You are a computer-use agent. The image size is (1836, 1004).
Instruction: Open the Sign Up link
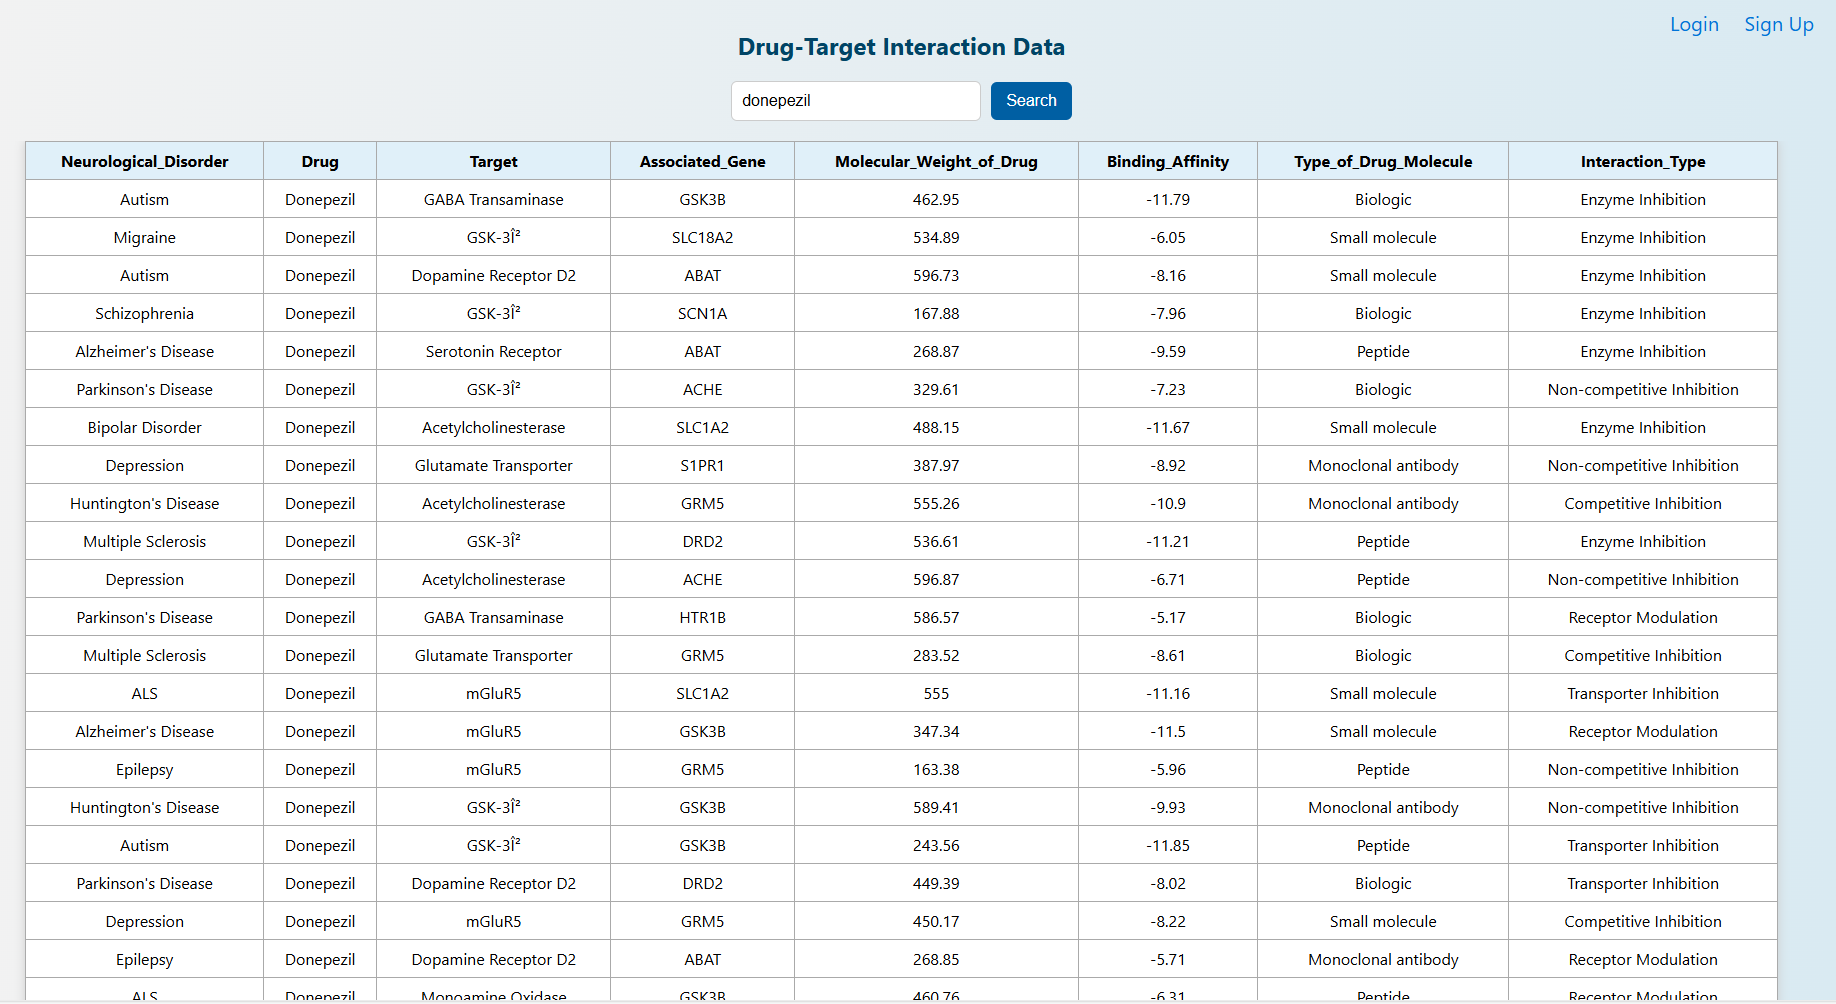[1779, 25]
